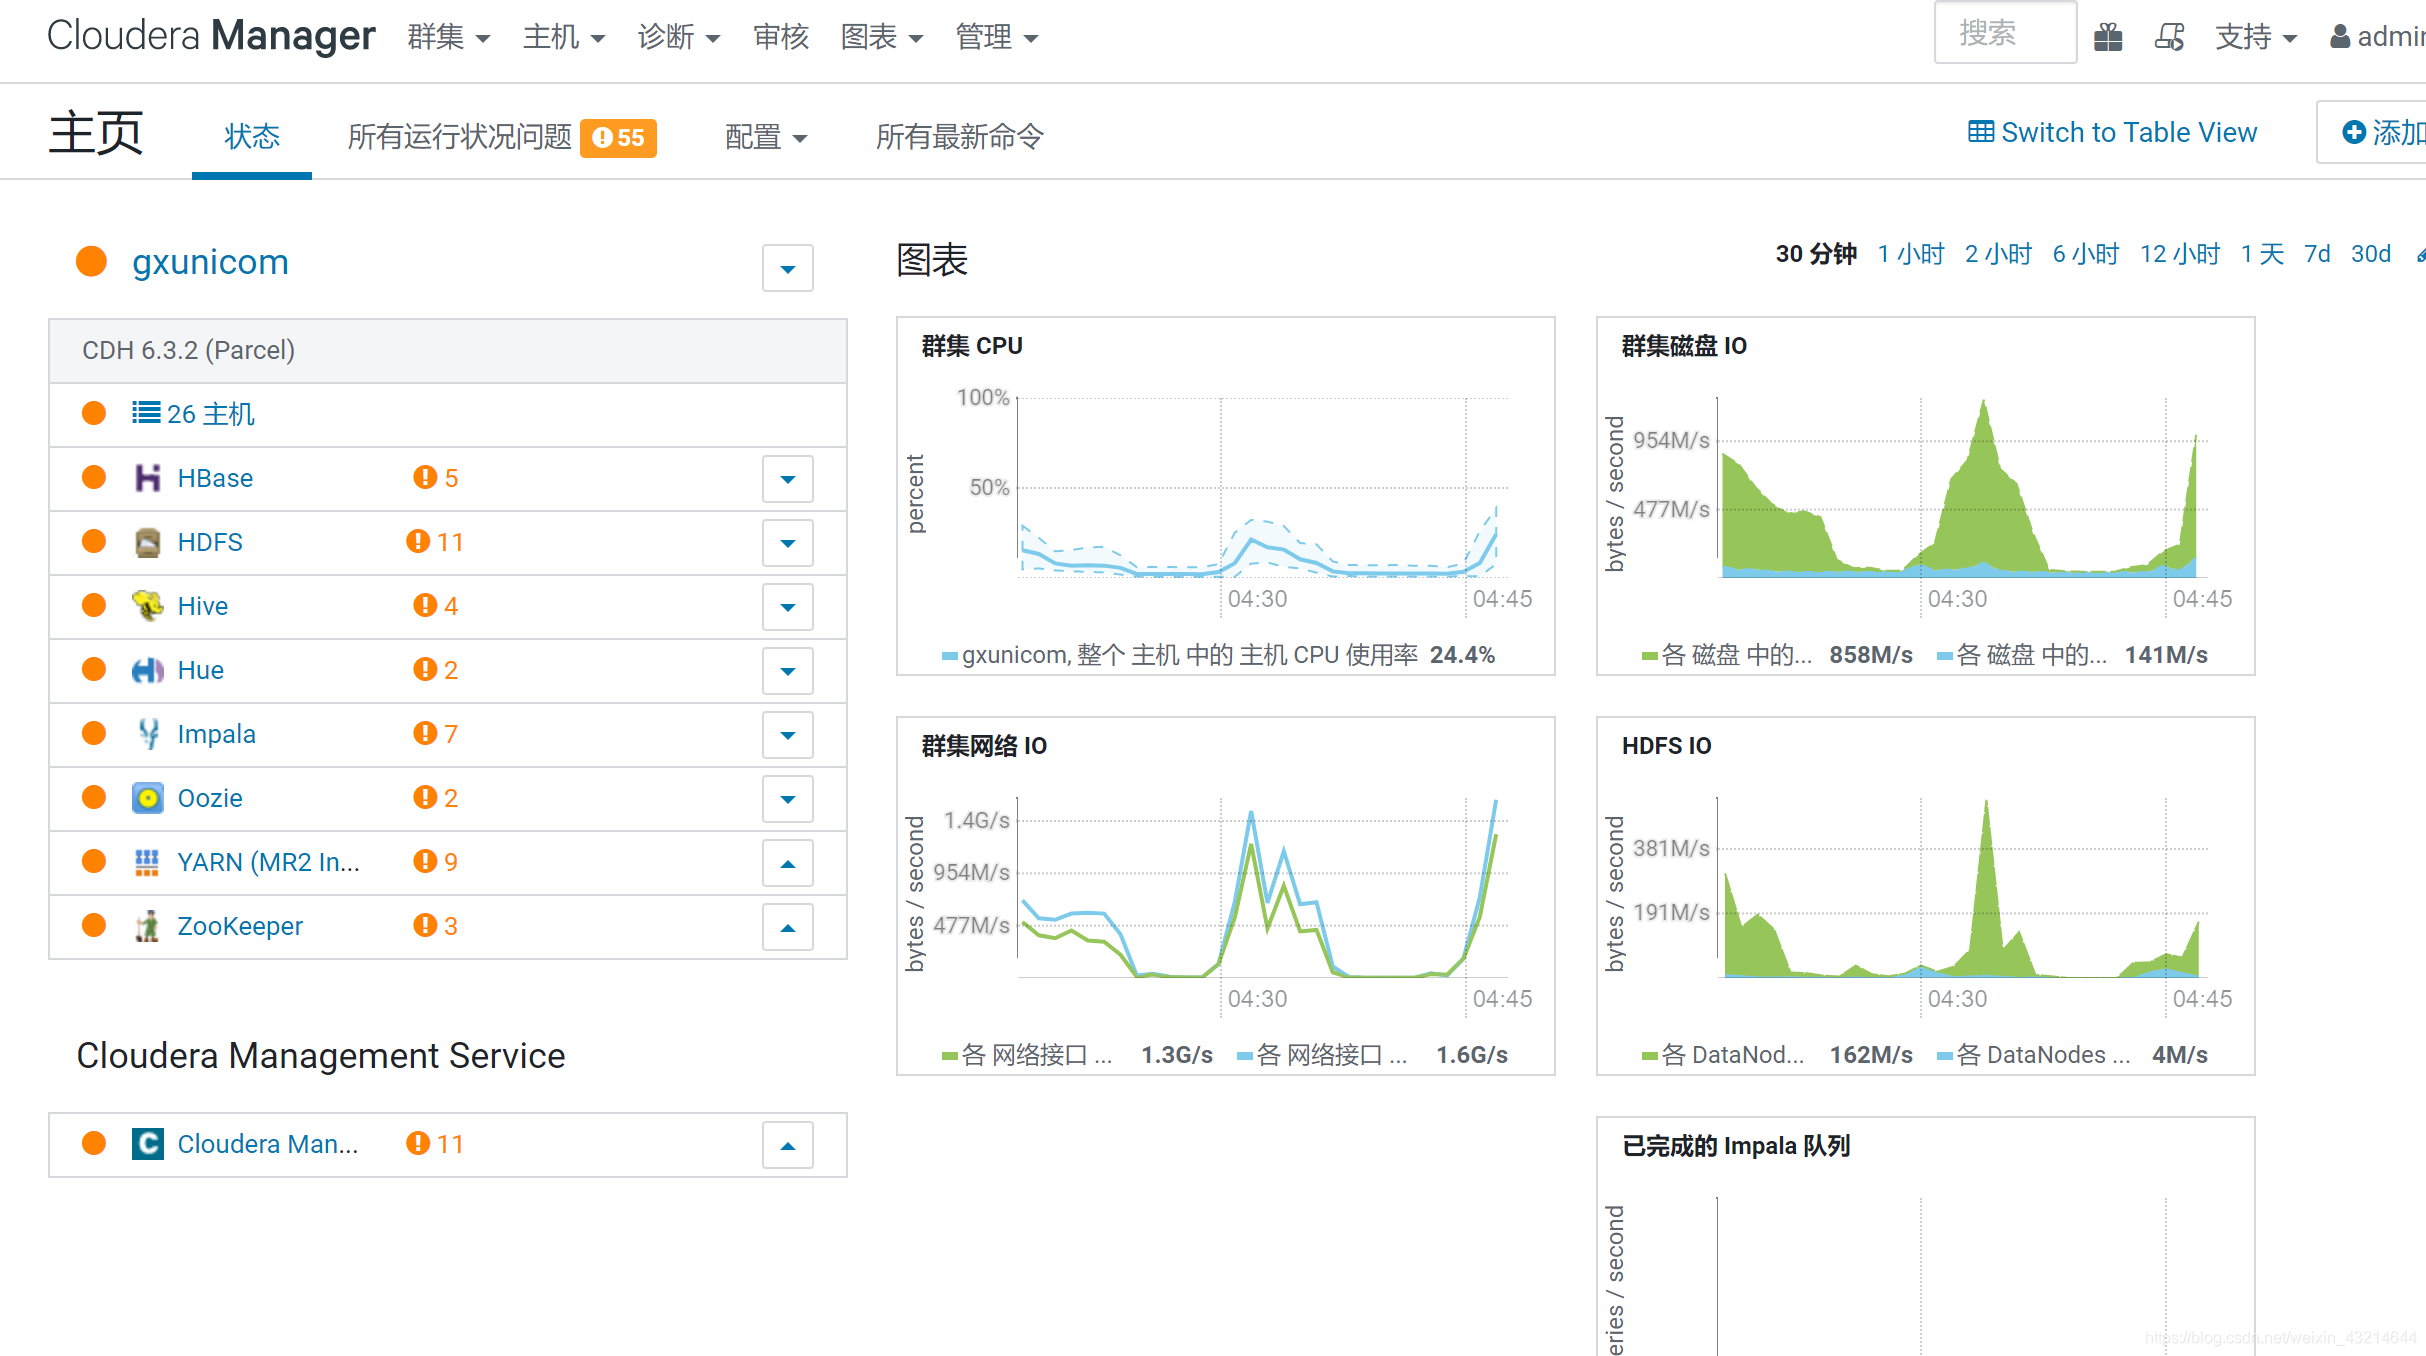Click the Impala service icon

pyautogui.click(x=148, y=734)
